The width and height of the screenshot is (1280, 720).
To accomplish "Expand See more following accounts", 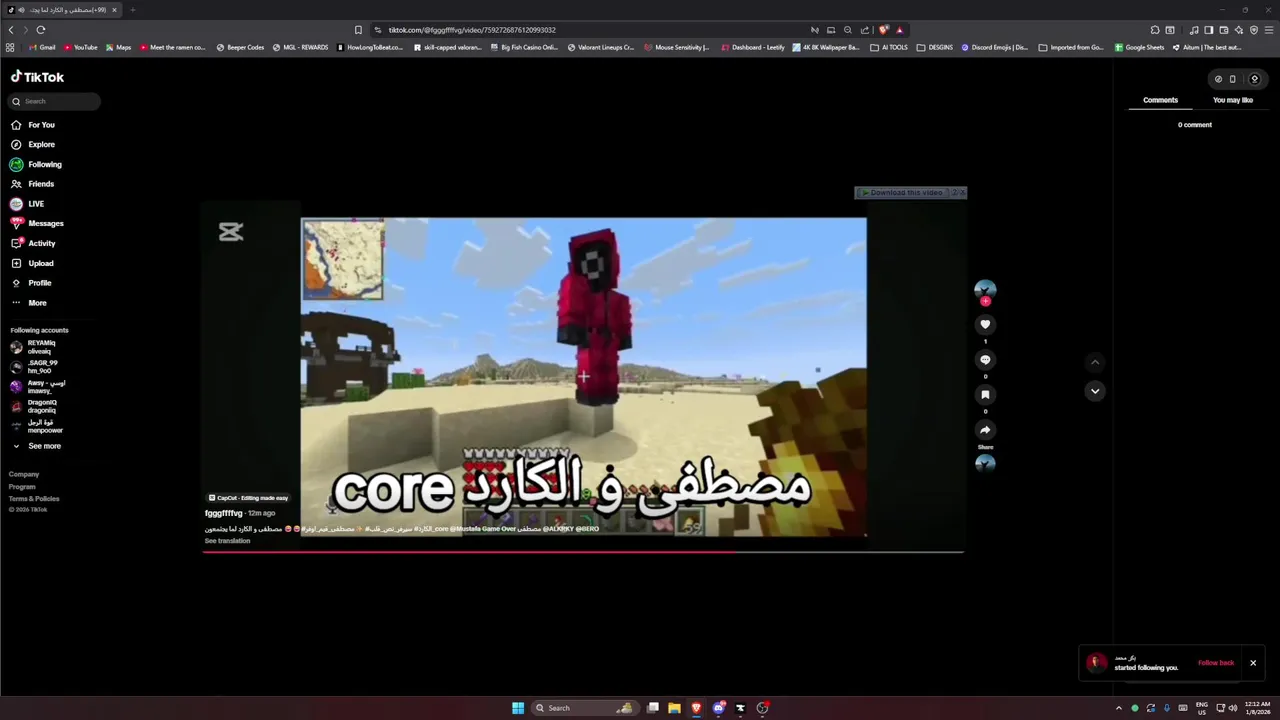I will [x=36, y=446].
